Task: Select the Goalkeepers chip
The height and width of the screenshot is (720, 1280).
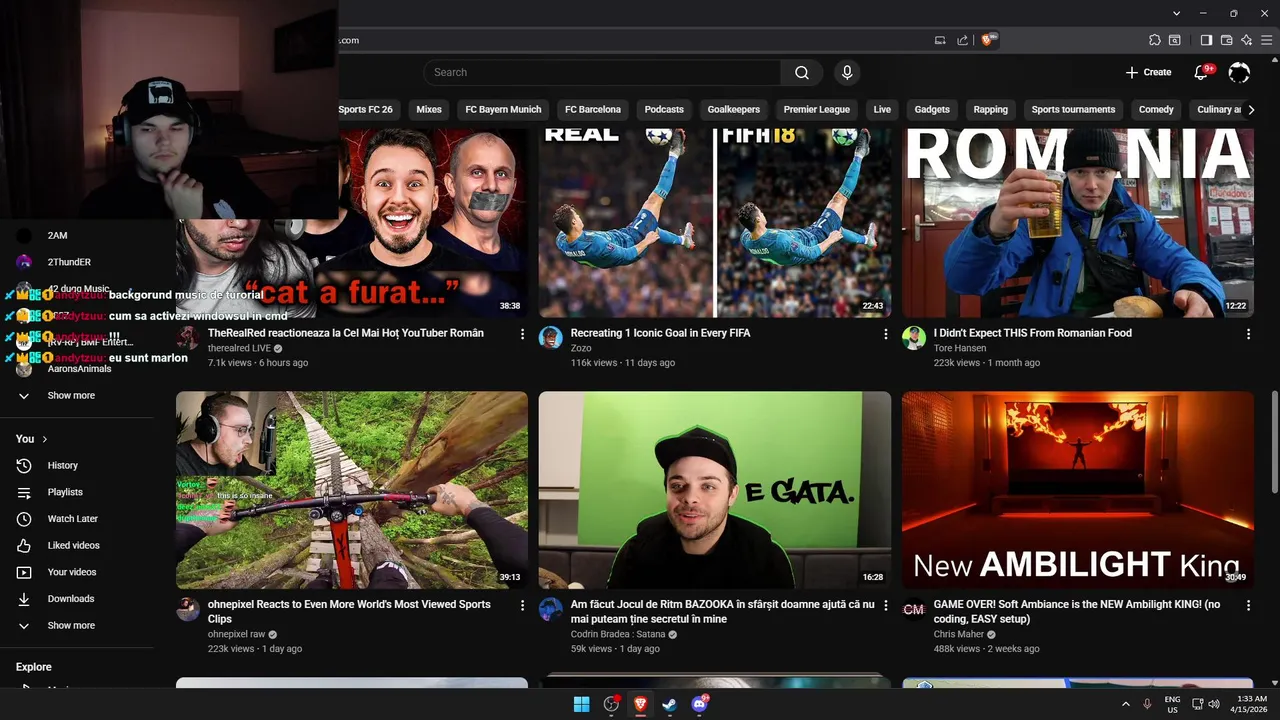Action: (734, 110)
